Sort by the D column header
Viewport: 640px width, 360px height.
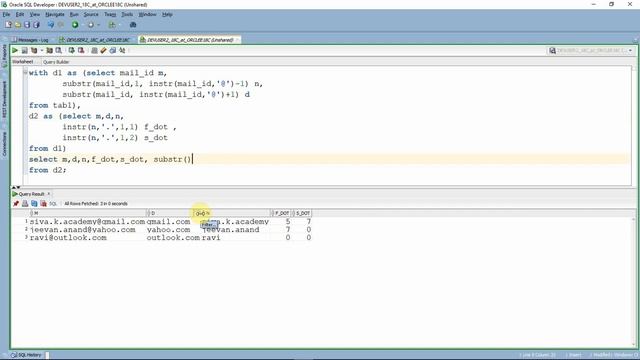point(169,213)
